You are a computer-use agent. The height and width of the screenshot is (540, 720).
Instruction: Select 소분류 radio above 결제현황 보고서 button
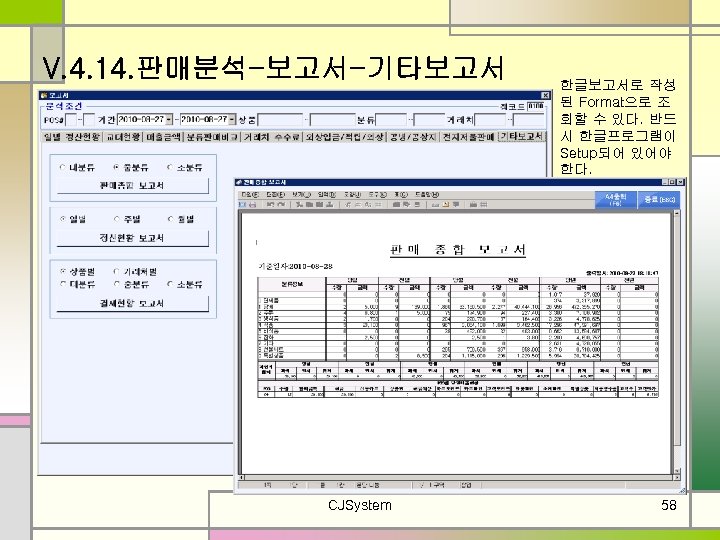click(x=170, y=284)
